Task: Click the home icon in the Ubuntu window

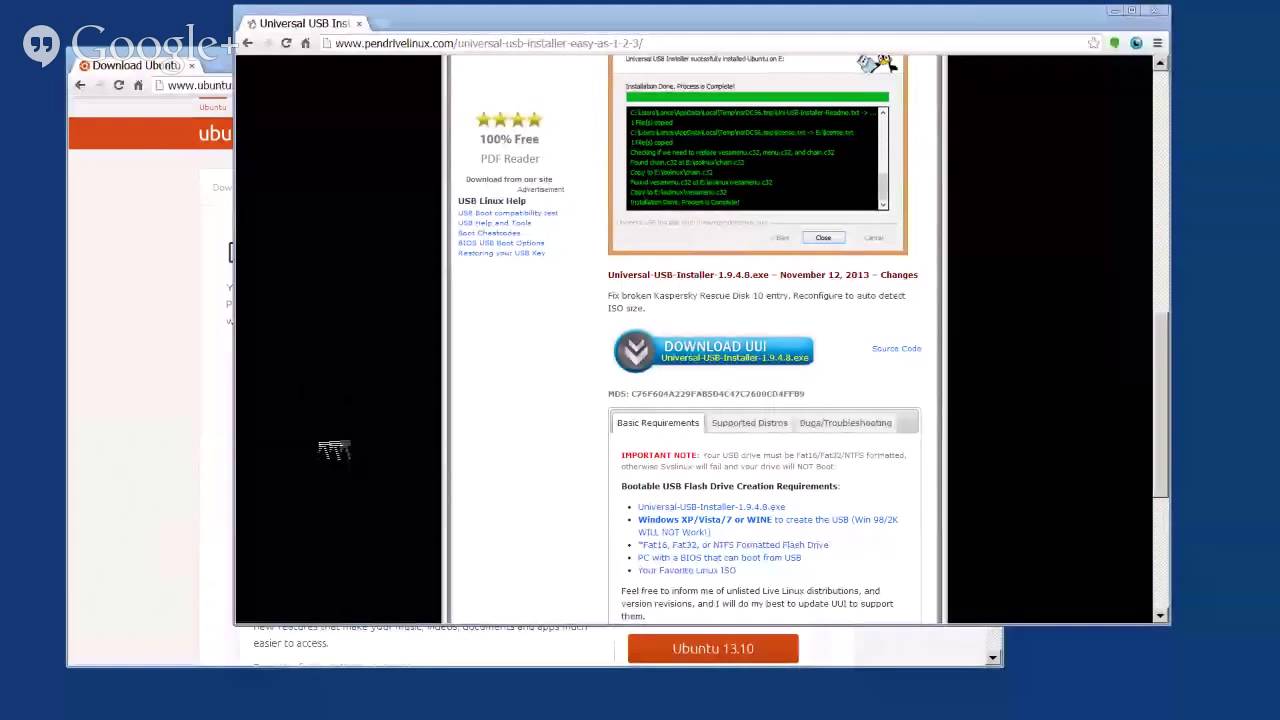Action: point(138,85)
